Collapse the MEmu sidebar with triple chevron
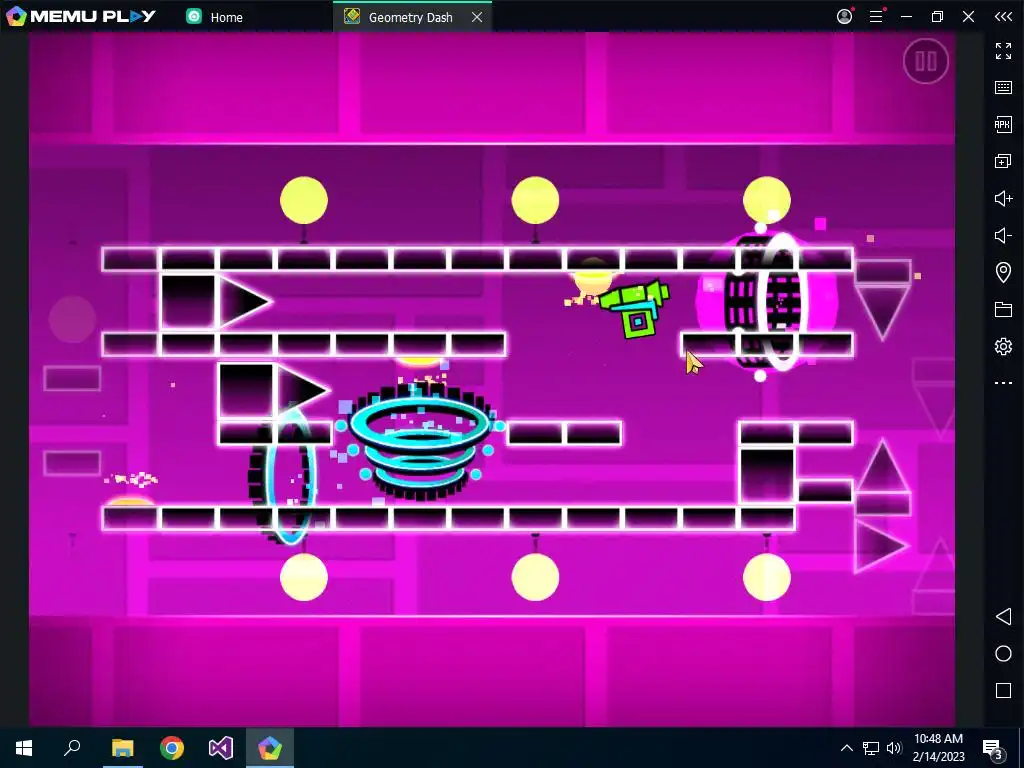 (x=1003, y=16)
